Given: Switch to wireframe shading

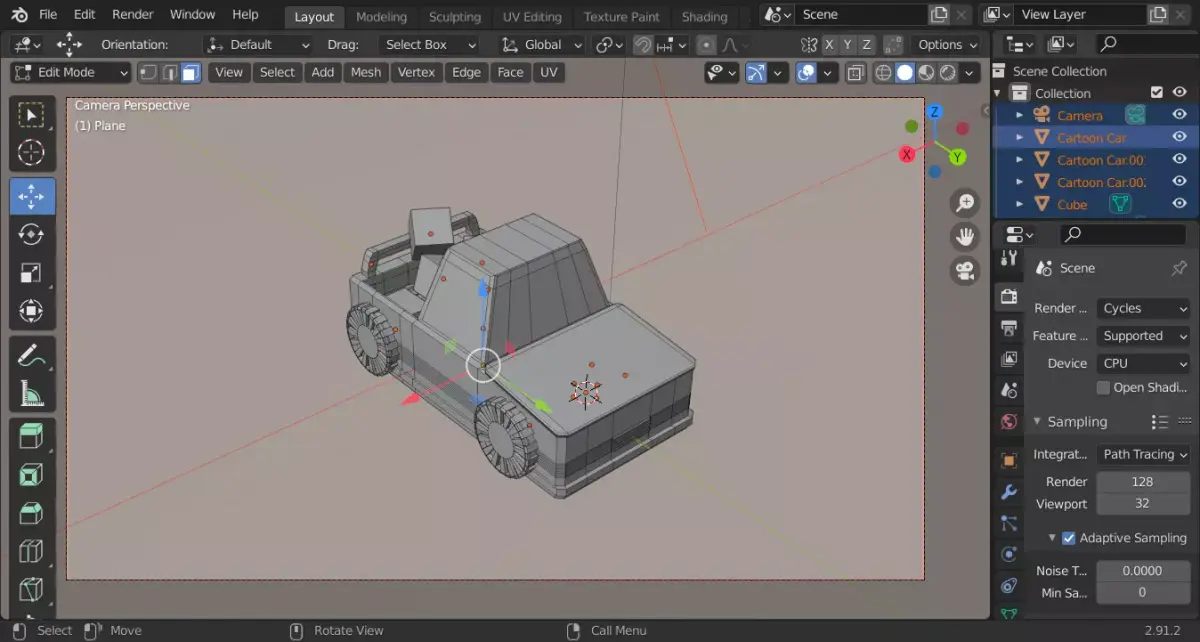Looking at the screenshot, I should pyautogui.click(x=883, y=72).
